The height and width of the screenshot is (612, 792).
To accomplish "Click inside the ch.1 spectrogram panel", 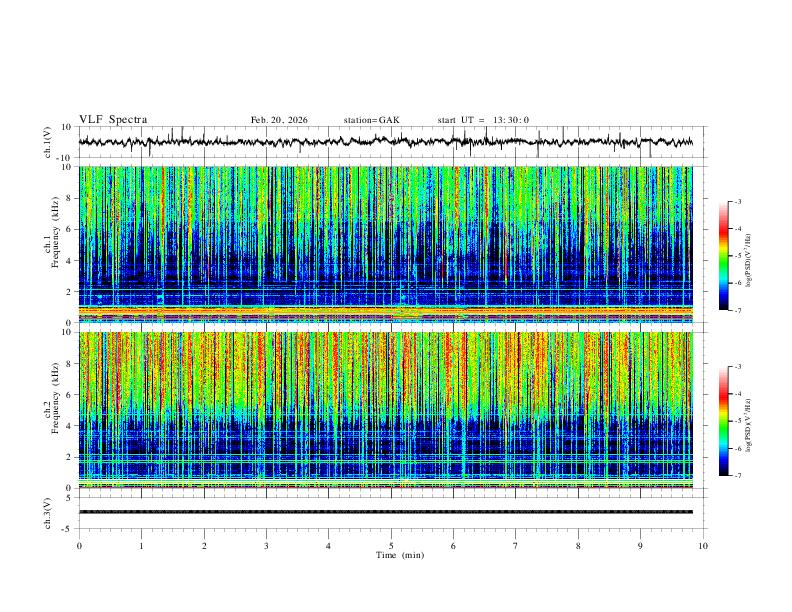I will tap(386, 244).
